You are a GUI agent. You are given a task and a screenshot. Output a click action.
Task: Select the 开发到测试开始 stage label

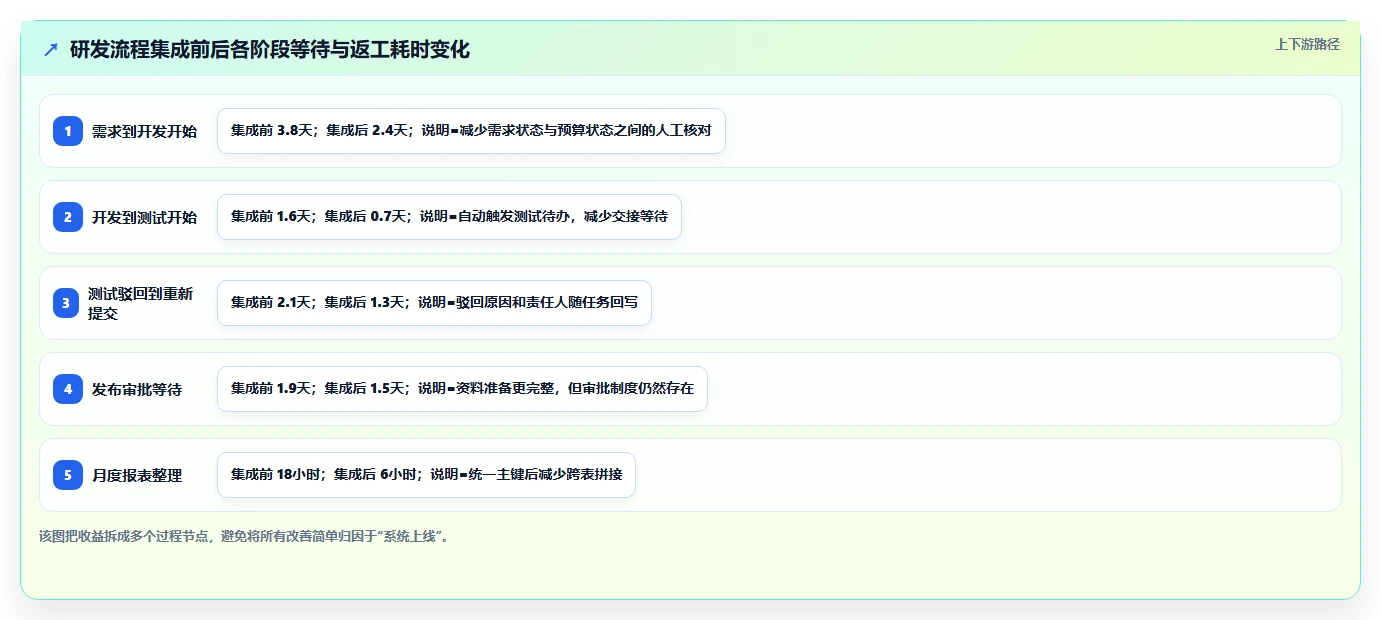144,217
